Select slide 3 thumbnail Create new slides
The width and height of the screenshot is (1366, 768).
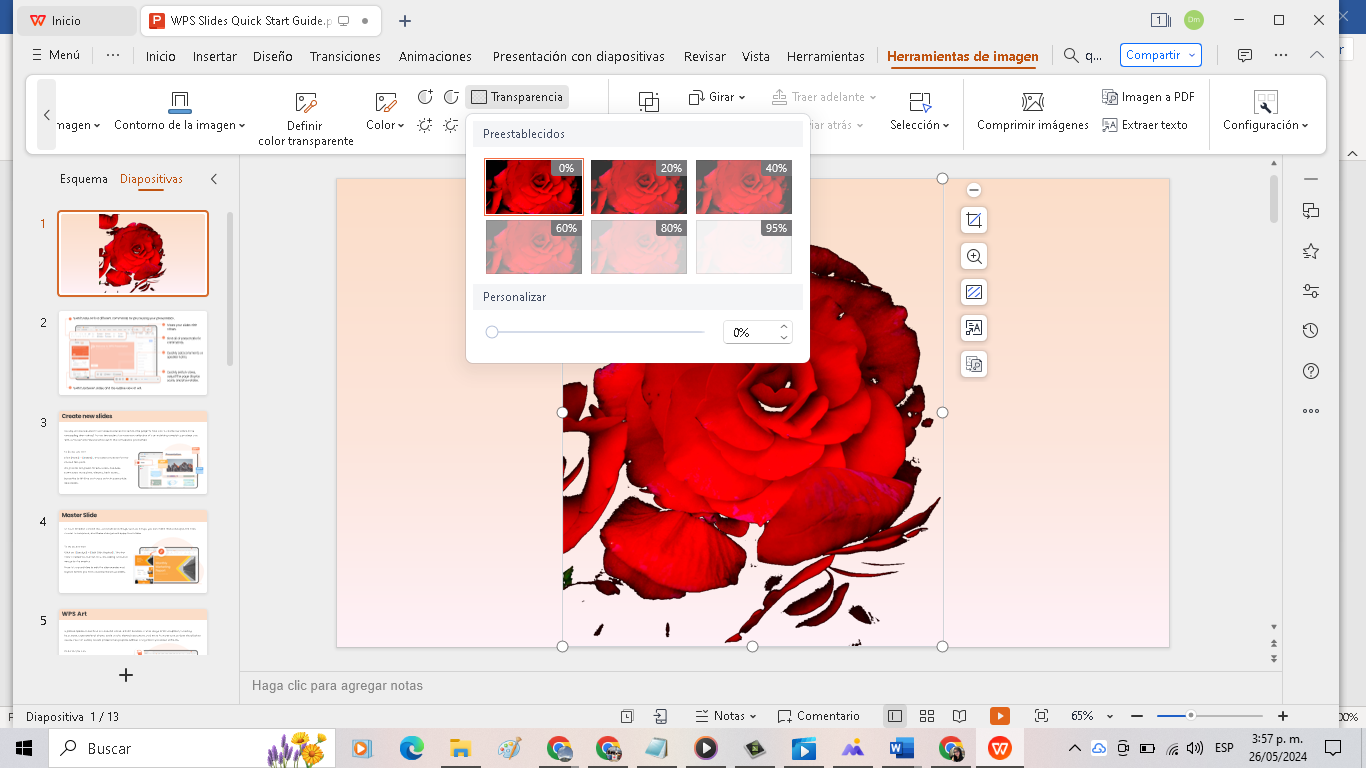click(133, 452)
